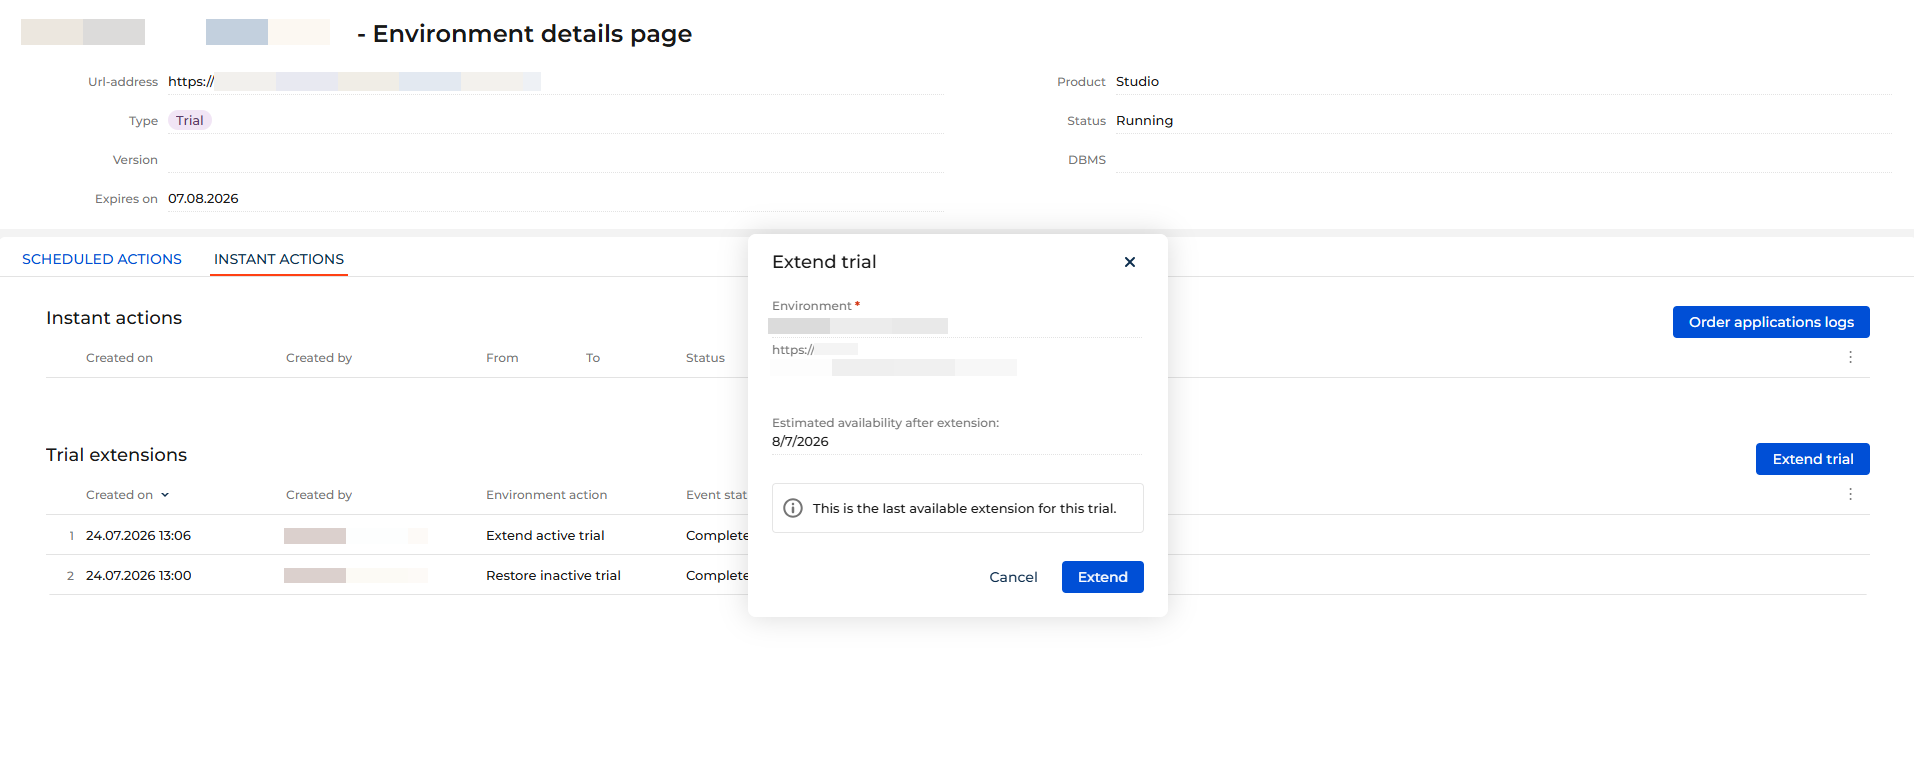Click the From column header
The height and width of the screenshot is (764, 1914).
pos(502,358)
